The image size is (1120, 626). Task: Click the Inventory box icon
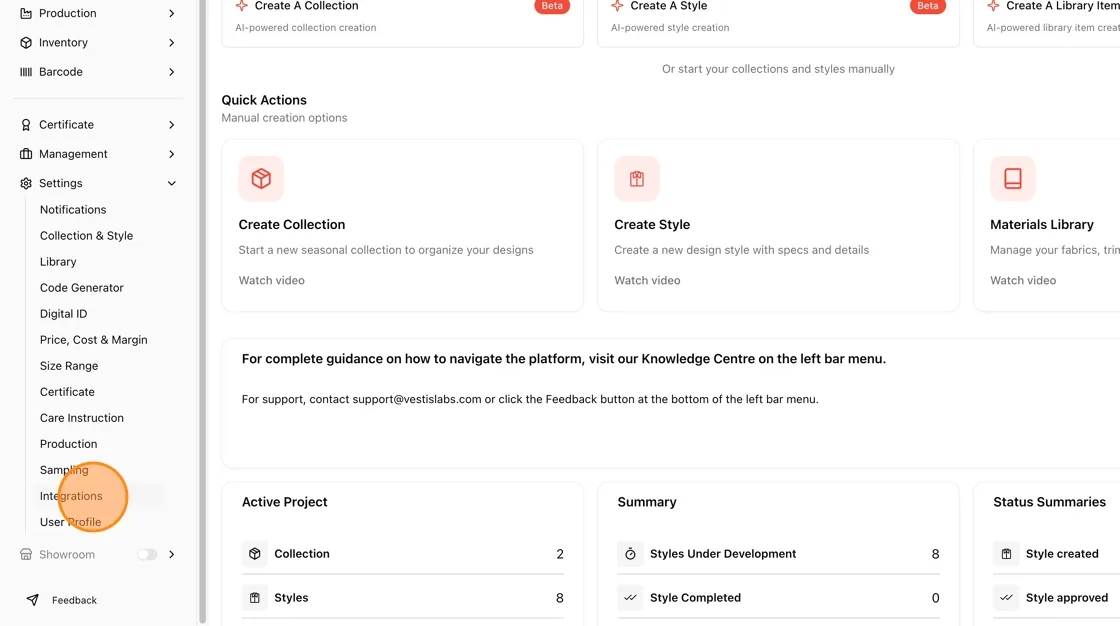tap(26, 42)
